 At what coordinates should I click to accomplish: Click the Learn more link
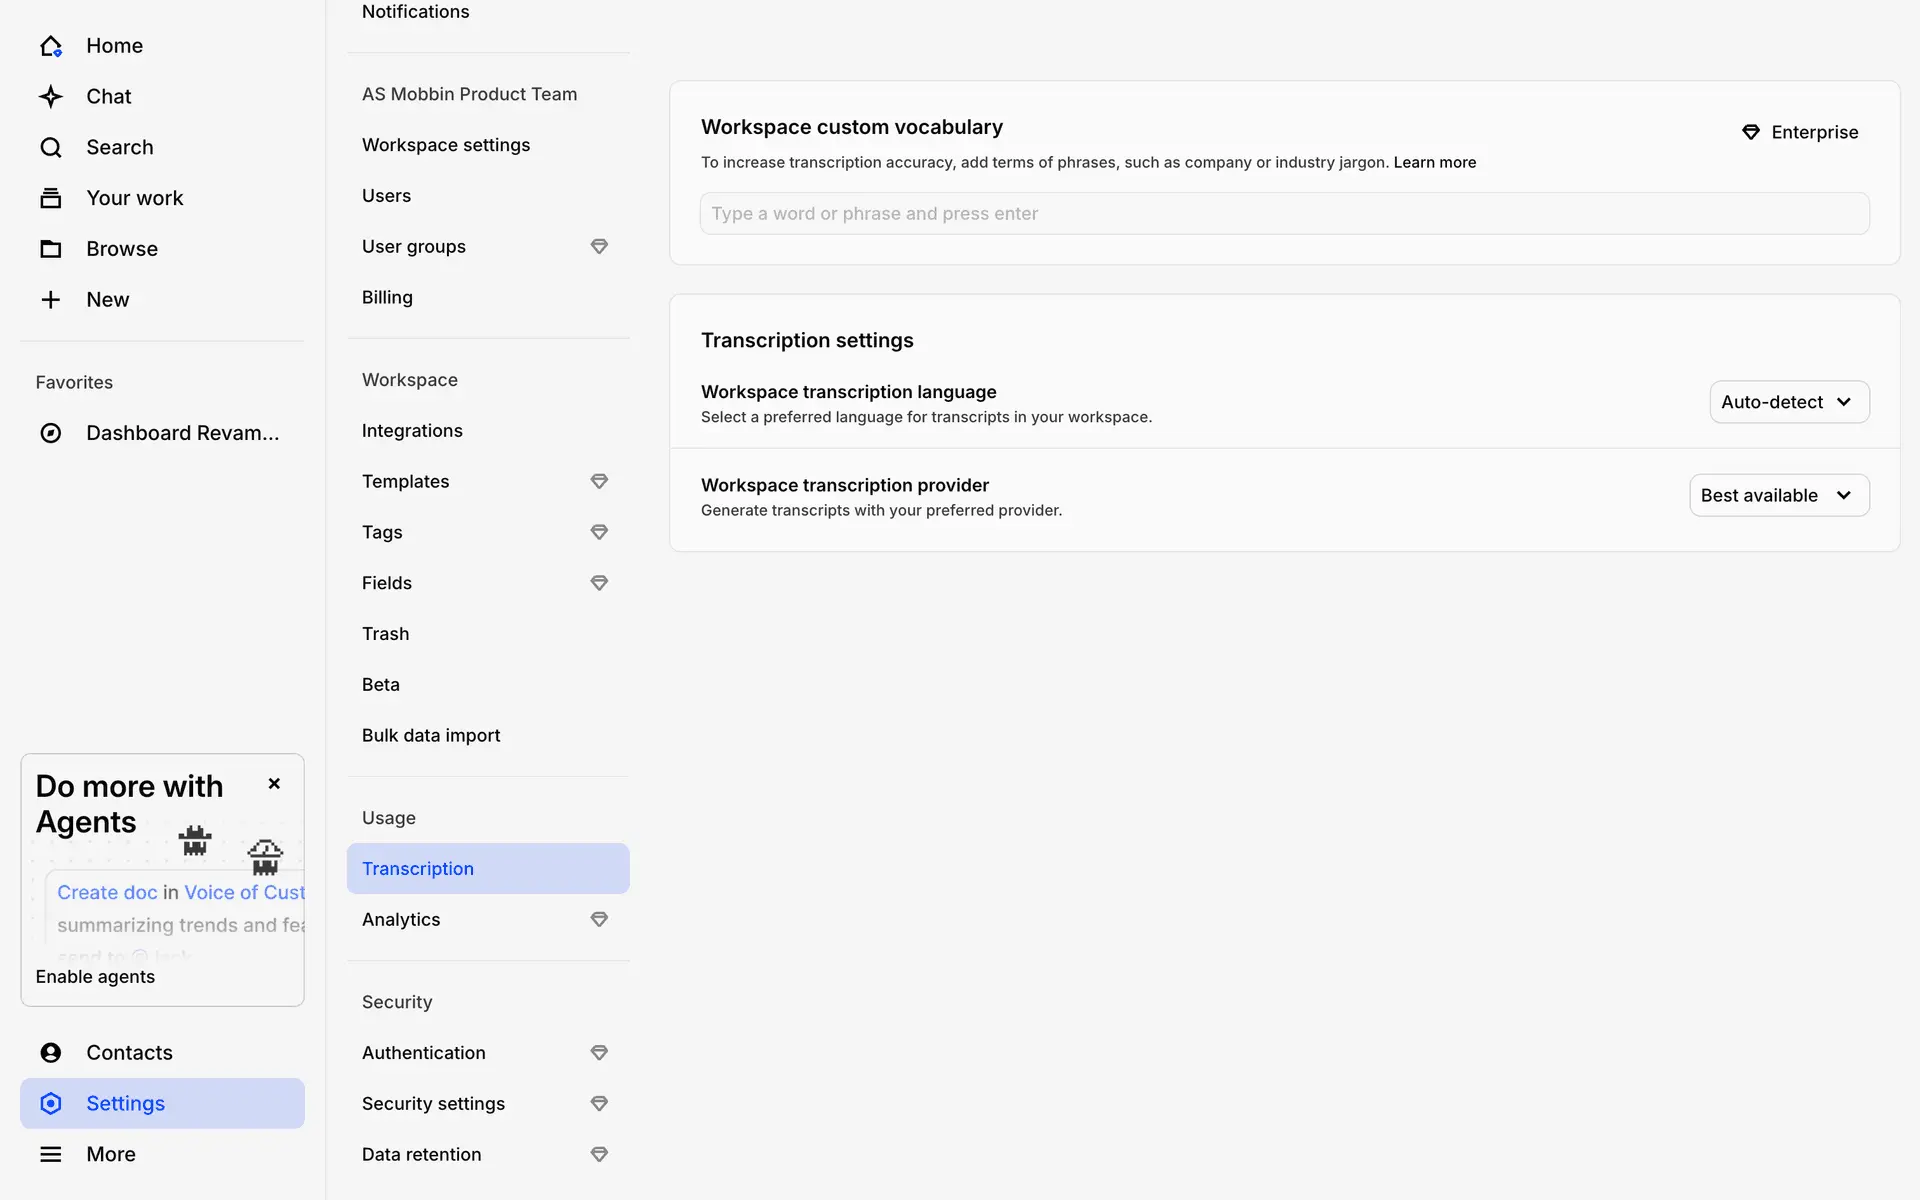click(x=1434, y=162)
